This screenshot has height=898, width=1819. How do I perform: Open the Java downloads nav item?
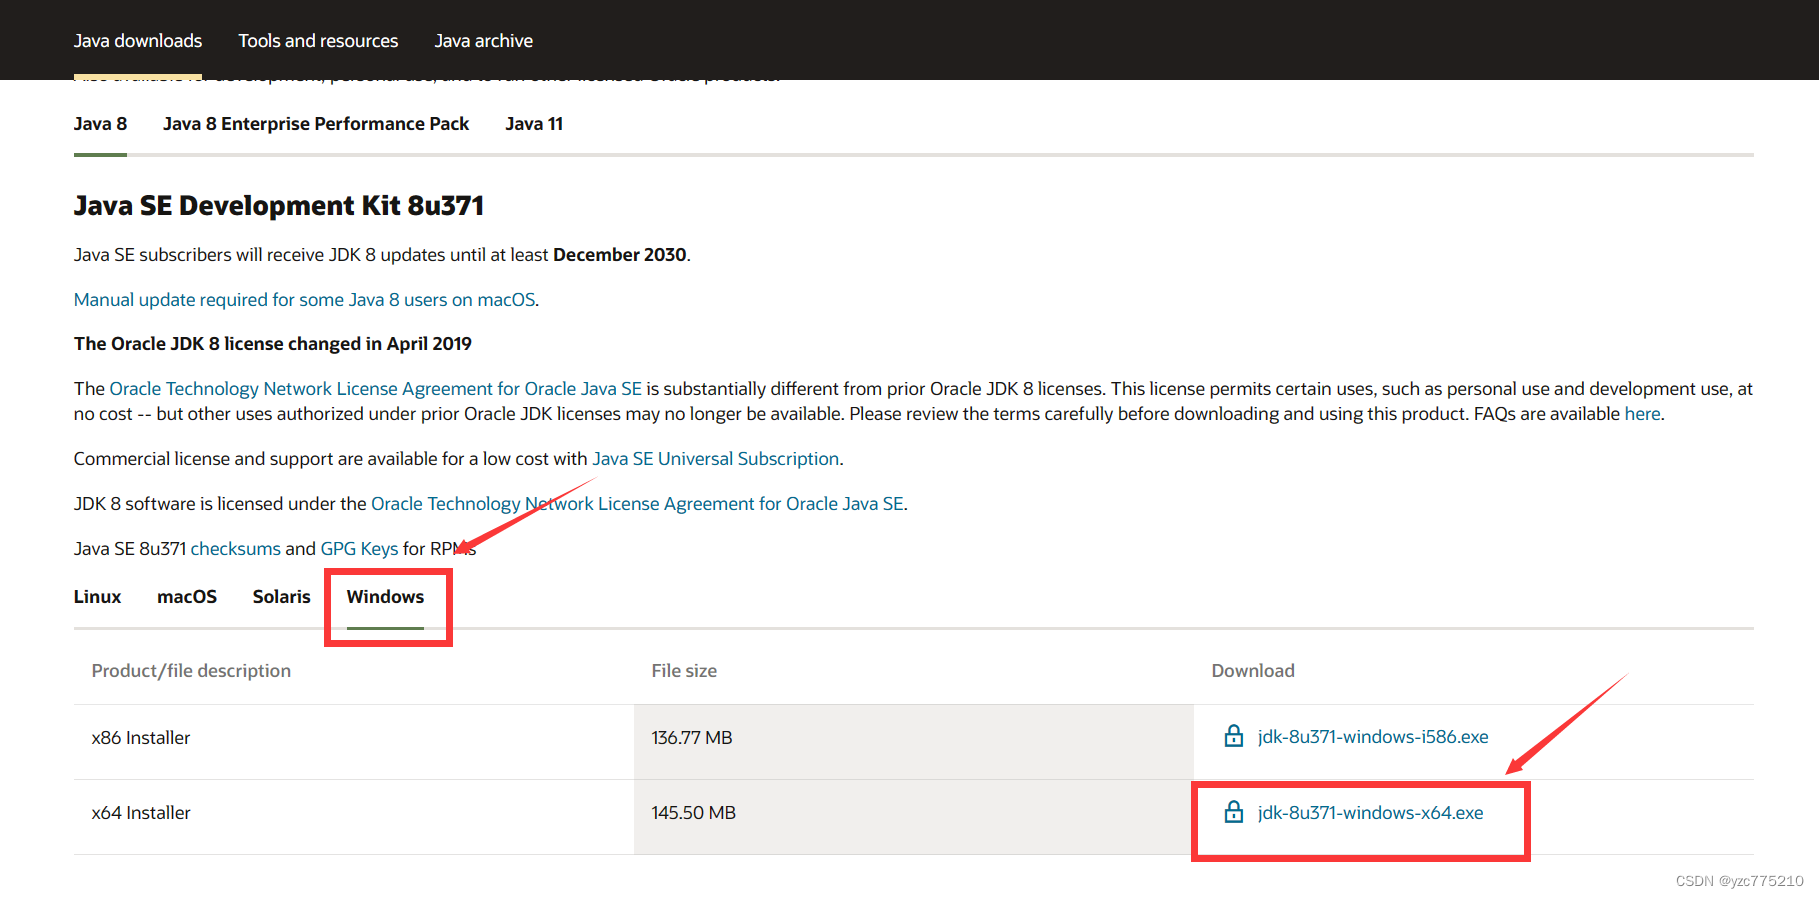tap(138, 41)
